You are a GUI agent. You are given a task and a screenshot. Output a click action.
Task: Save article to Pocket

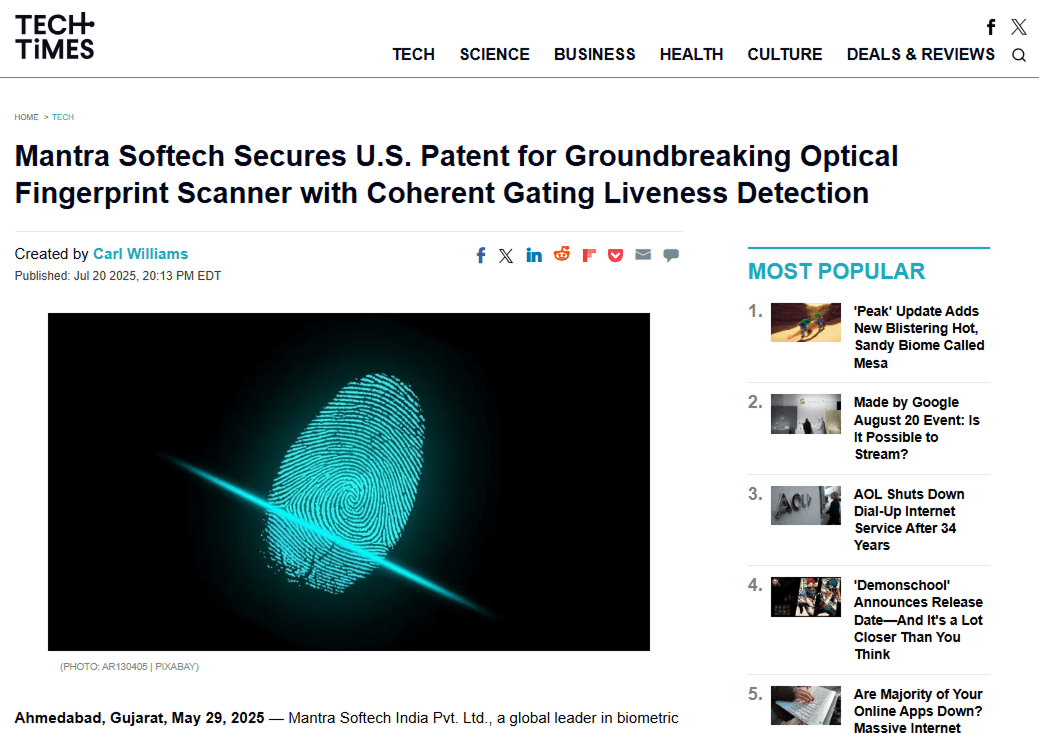(616, 255)
